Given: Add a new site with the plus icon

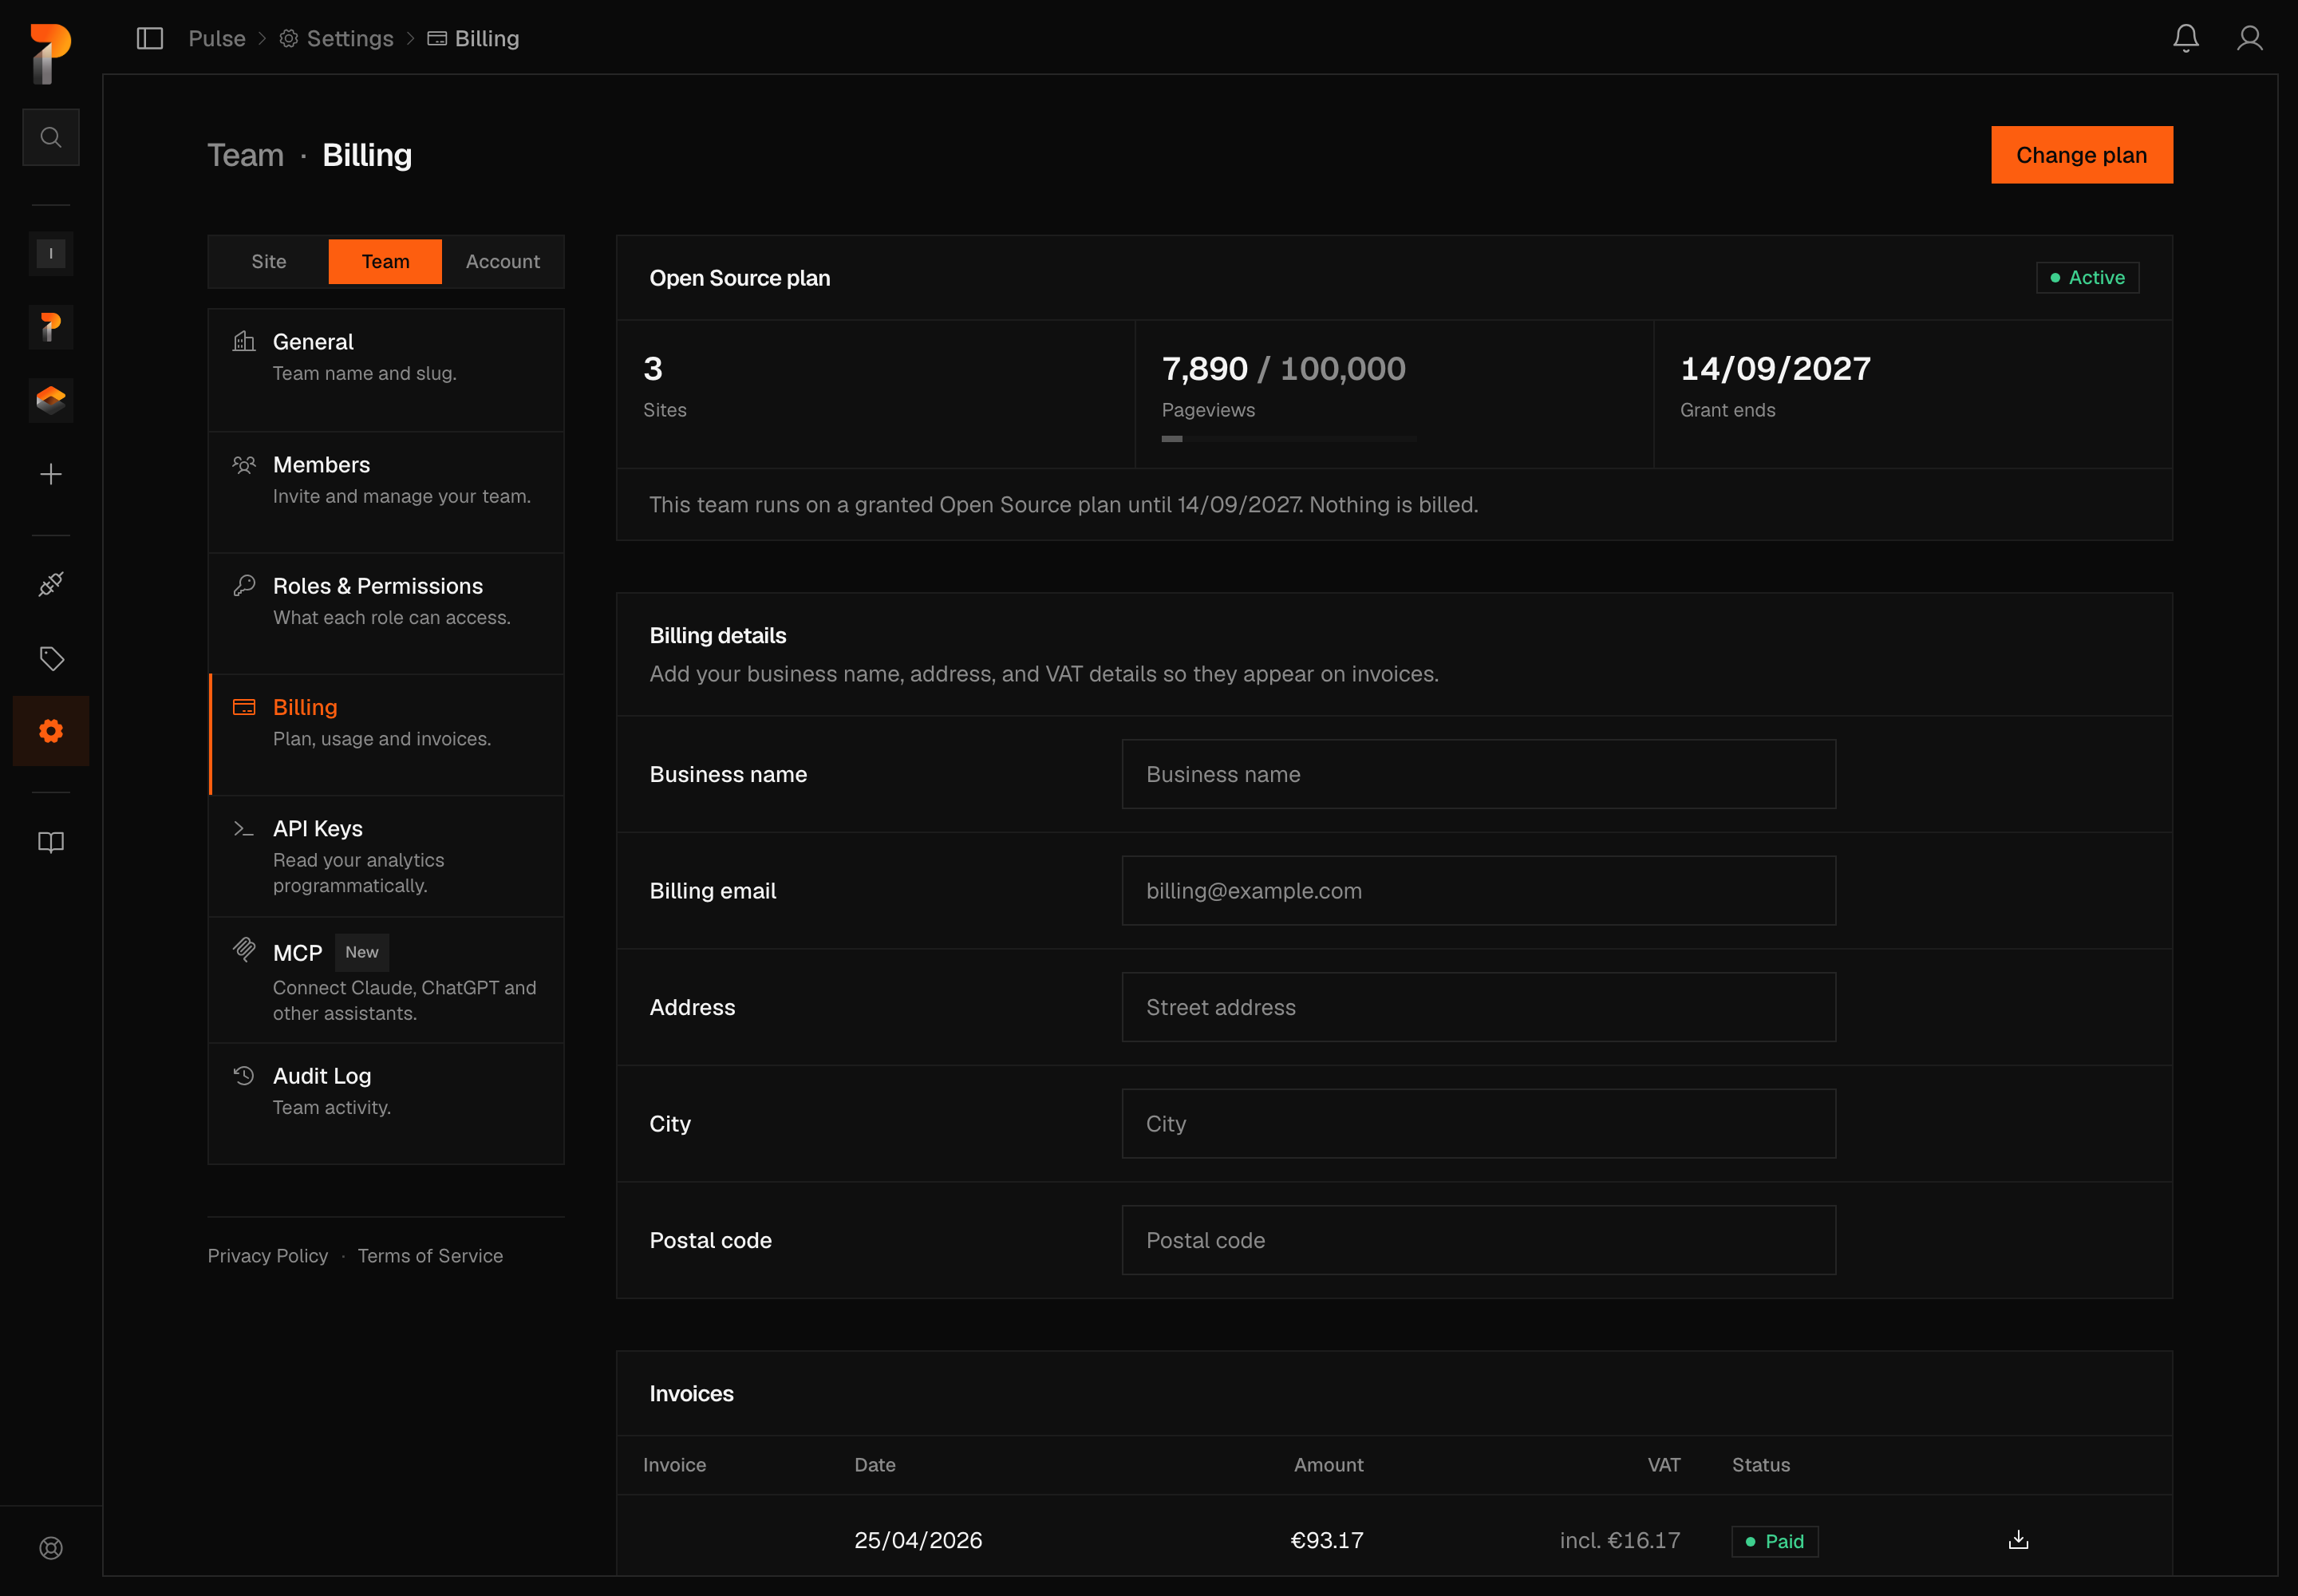Looking at the screenshot, I should (x=51, y=474).
